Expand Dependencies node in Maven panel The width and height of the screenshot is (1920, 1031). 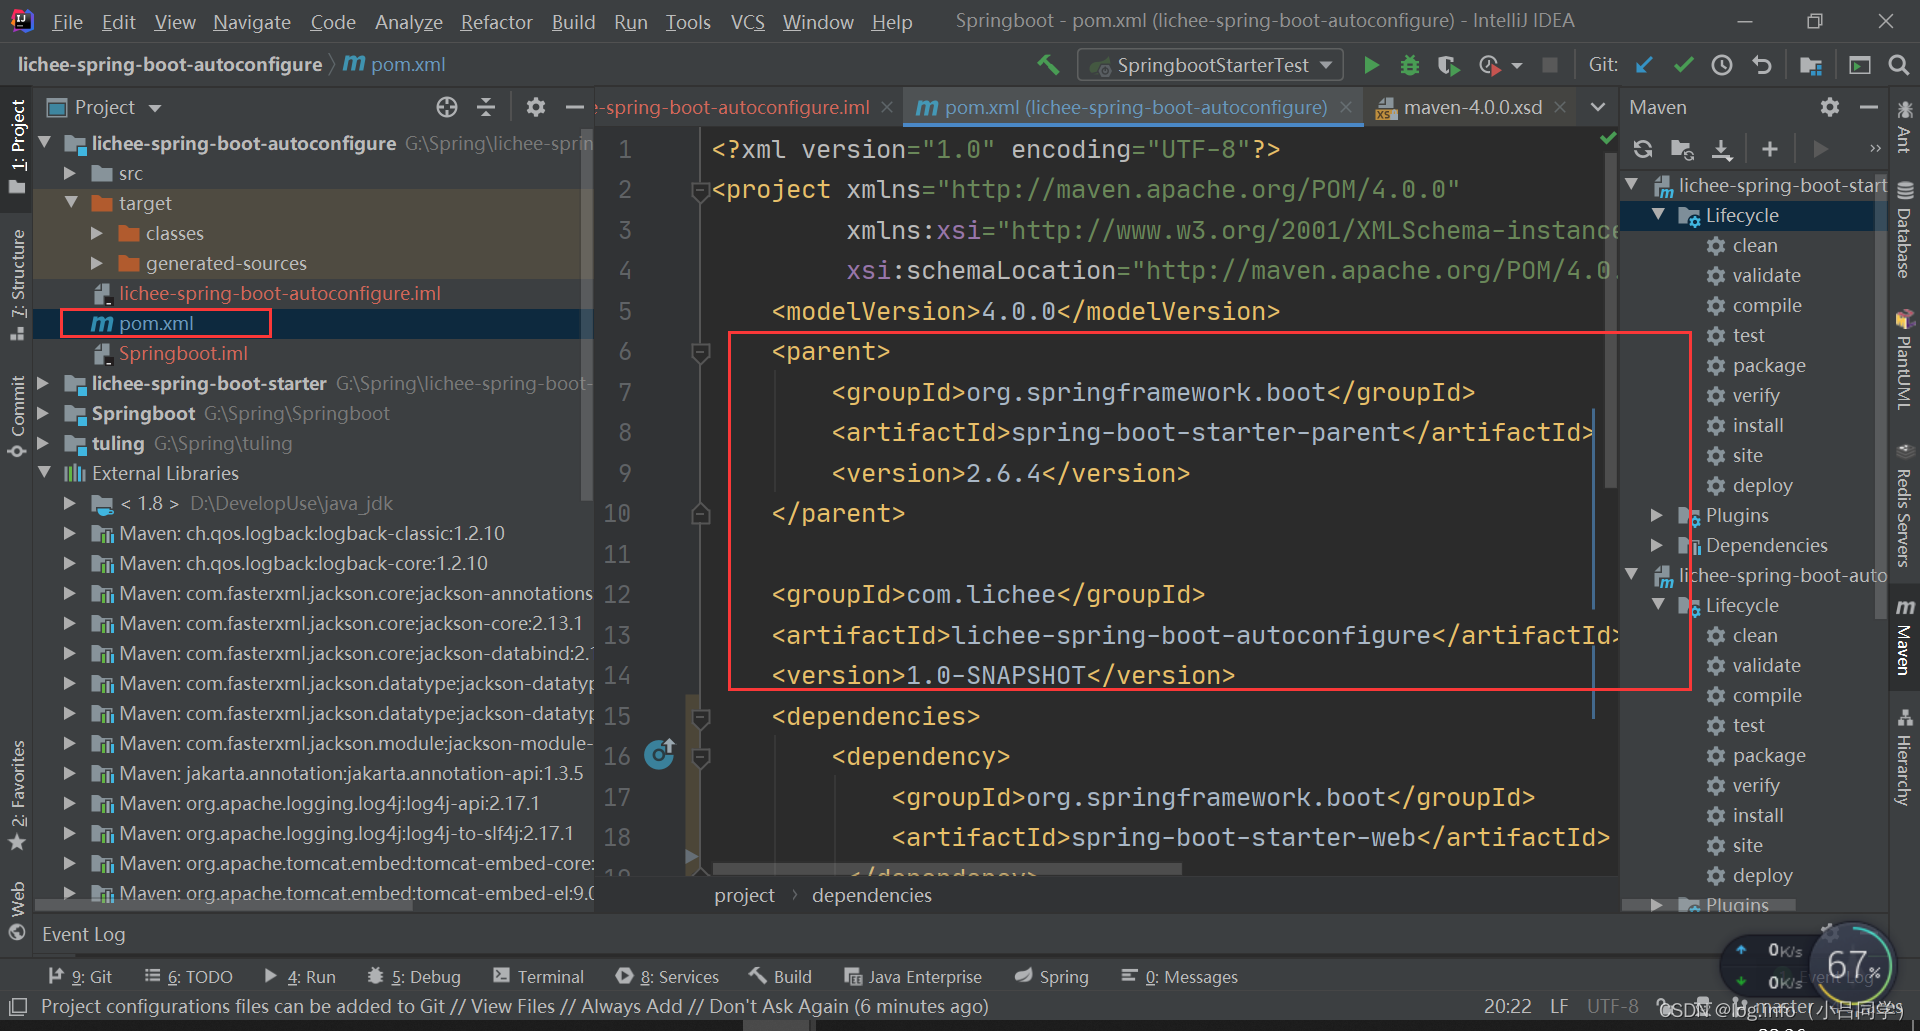pyautogui.click(x=1657, y=545)
